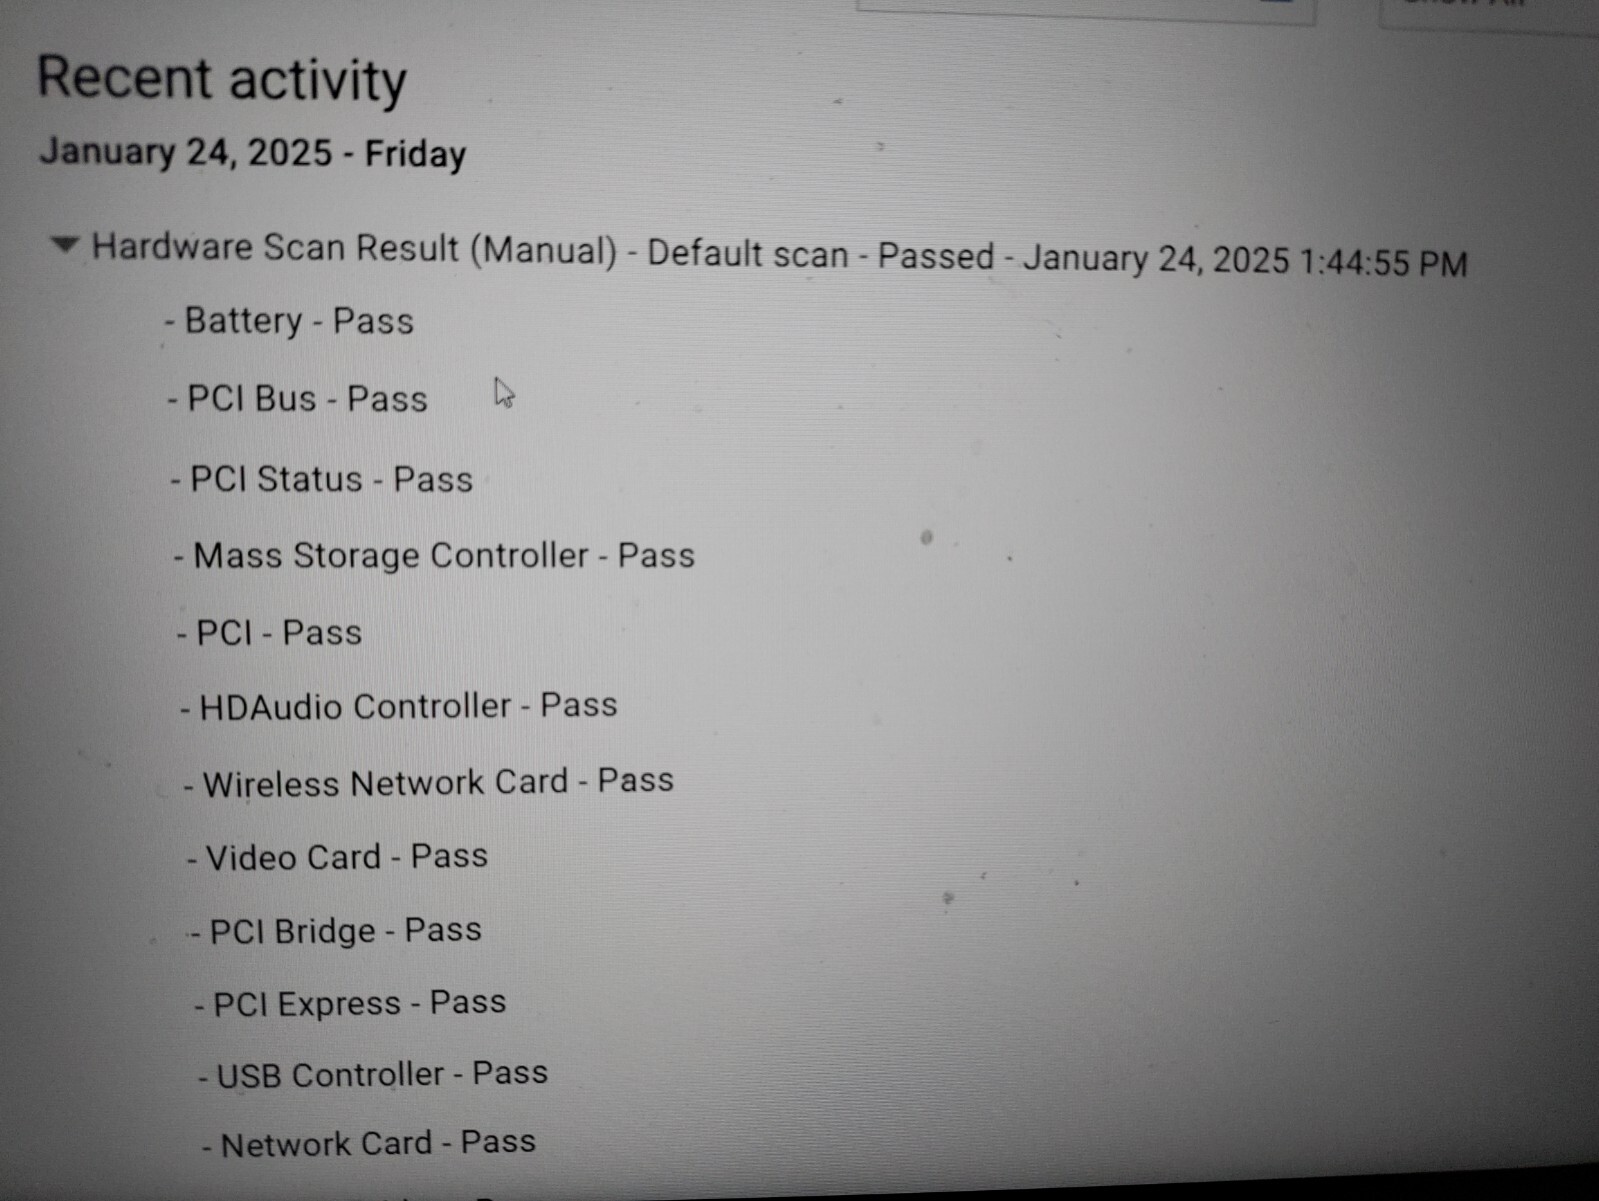Select the plain PCI - Pass result
This screenshot has width=1599, height=1201.
[269, 633]
